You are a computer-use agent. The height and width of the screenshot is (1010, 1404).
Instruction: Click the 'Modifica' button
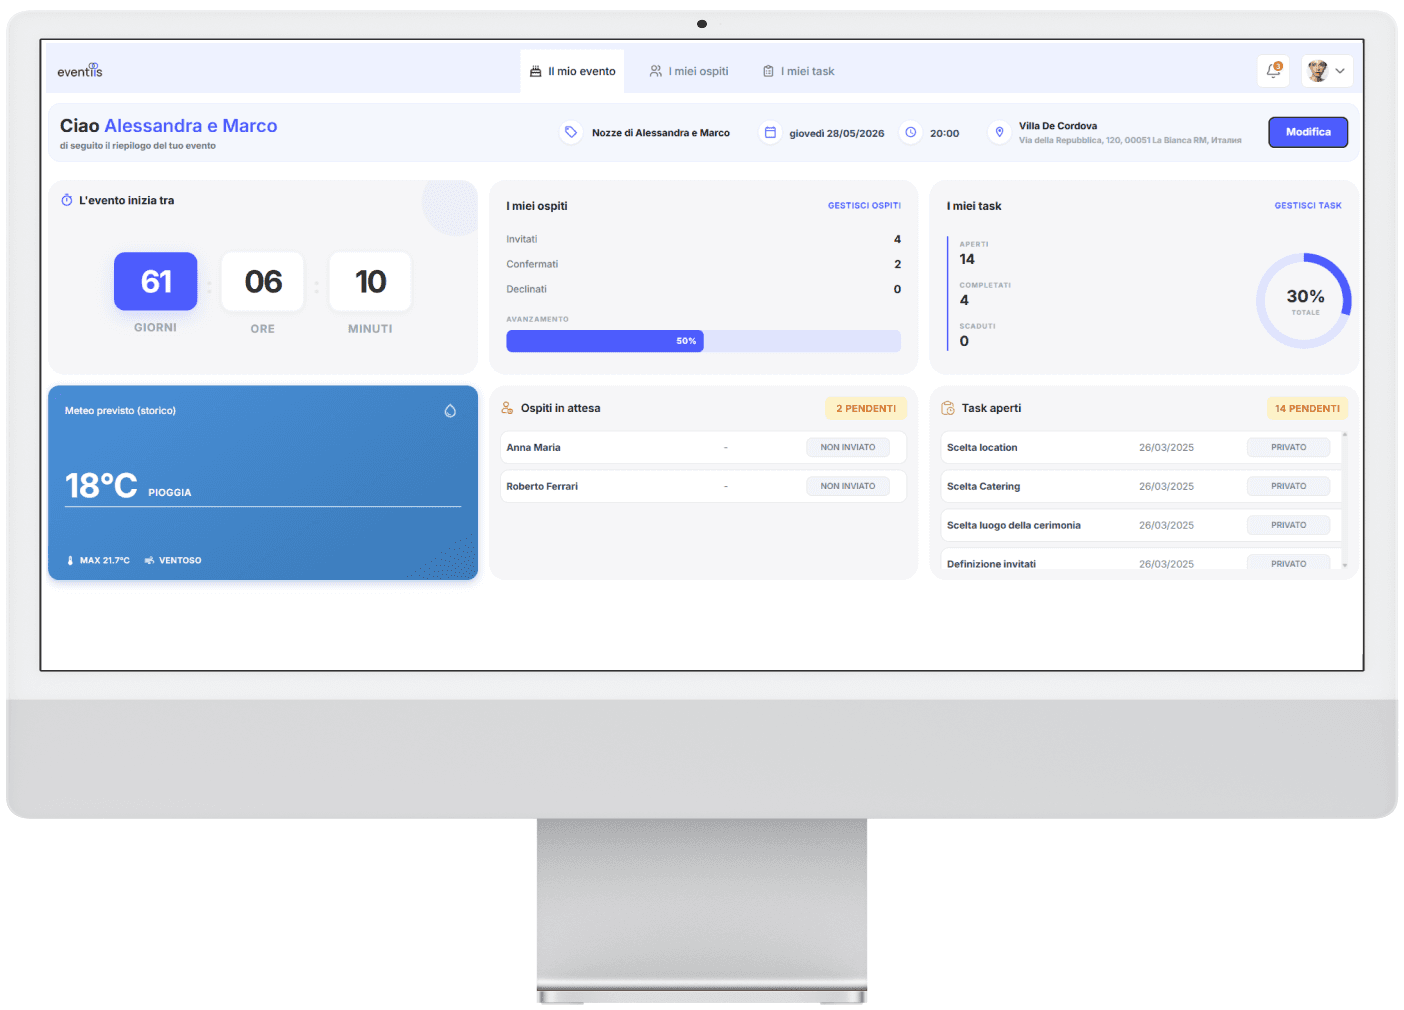pyautogui.click(x=1307, y=131)
